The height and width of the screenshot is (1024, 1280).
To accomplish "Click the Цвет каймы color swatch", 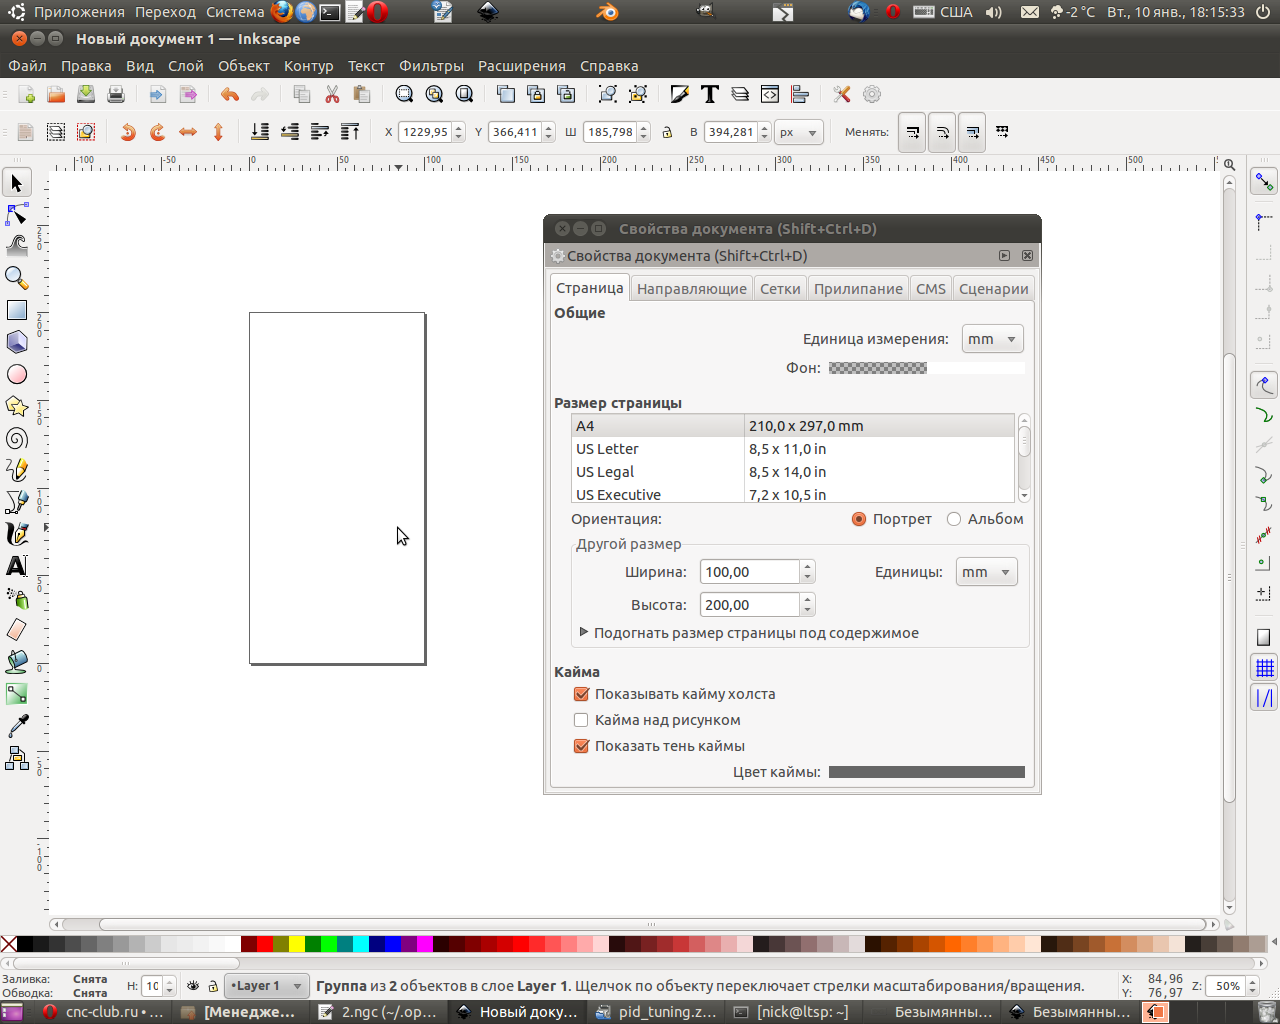I will tap(927, 772).
